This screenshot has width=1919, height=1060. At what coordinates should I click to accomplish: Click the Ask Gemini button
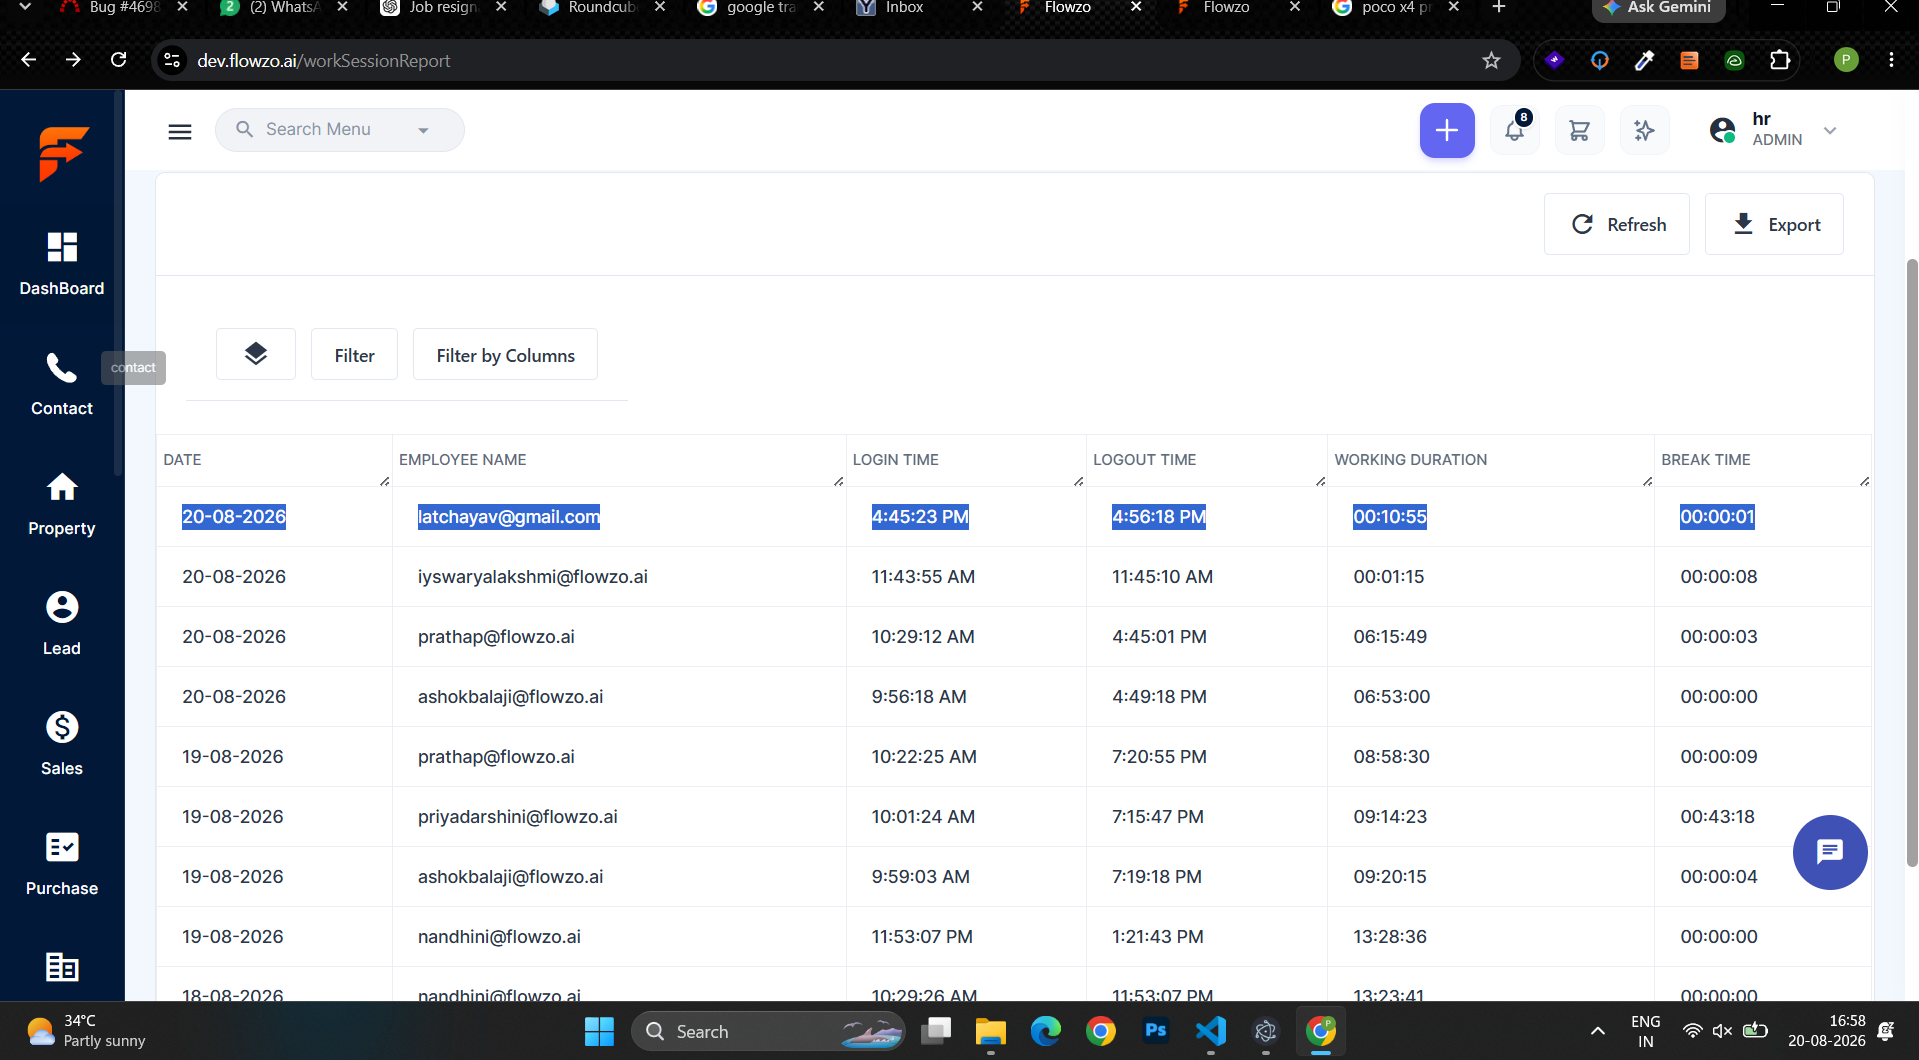coord(1659,8)
